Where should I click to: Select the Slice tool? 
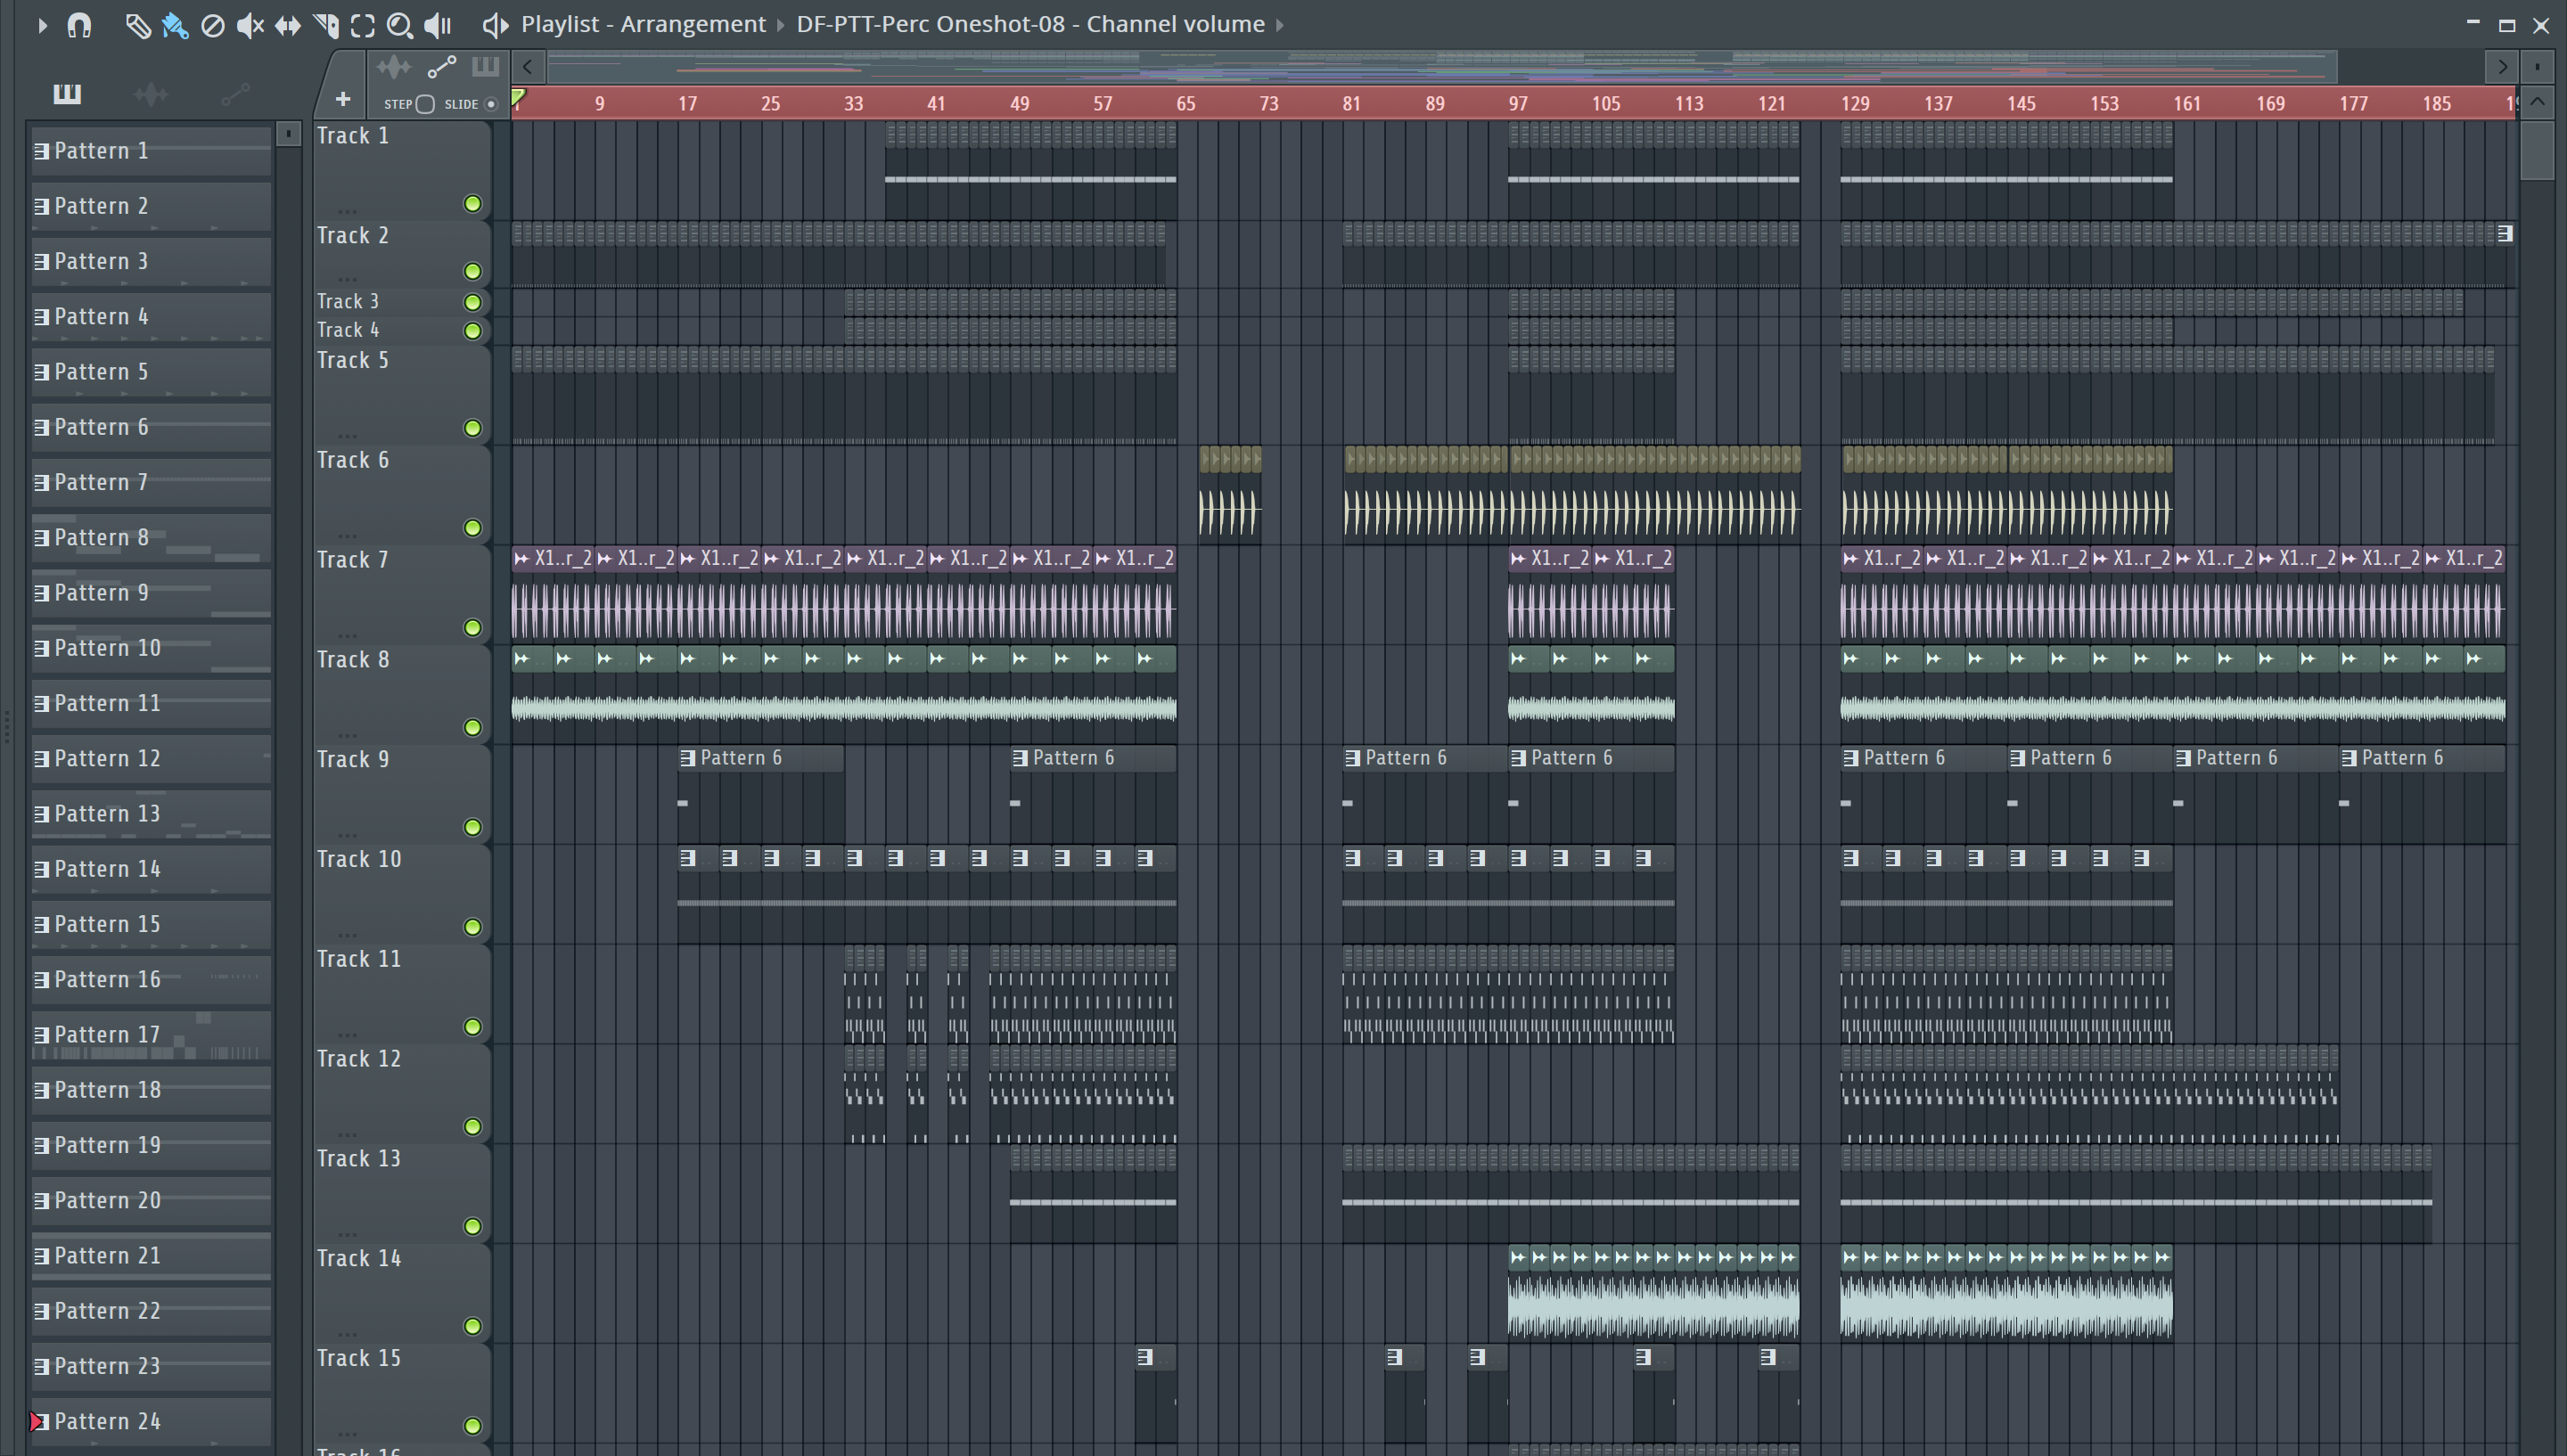coord(325,25)
